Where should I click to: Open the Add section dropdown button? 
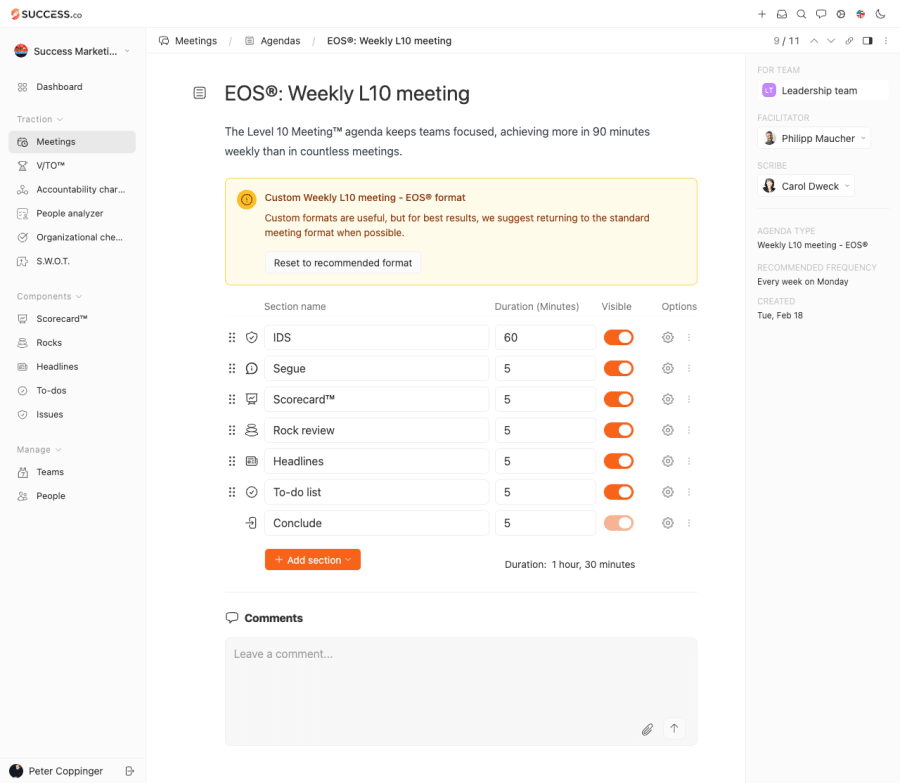(313, 560)
